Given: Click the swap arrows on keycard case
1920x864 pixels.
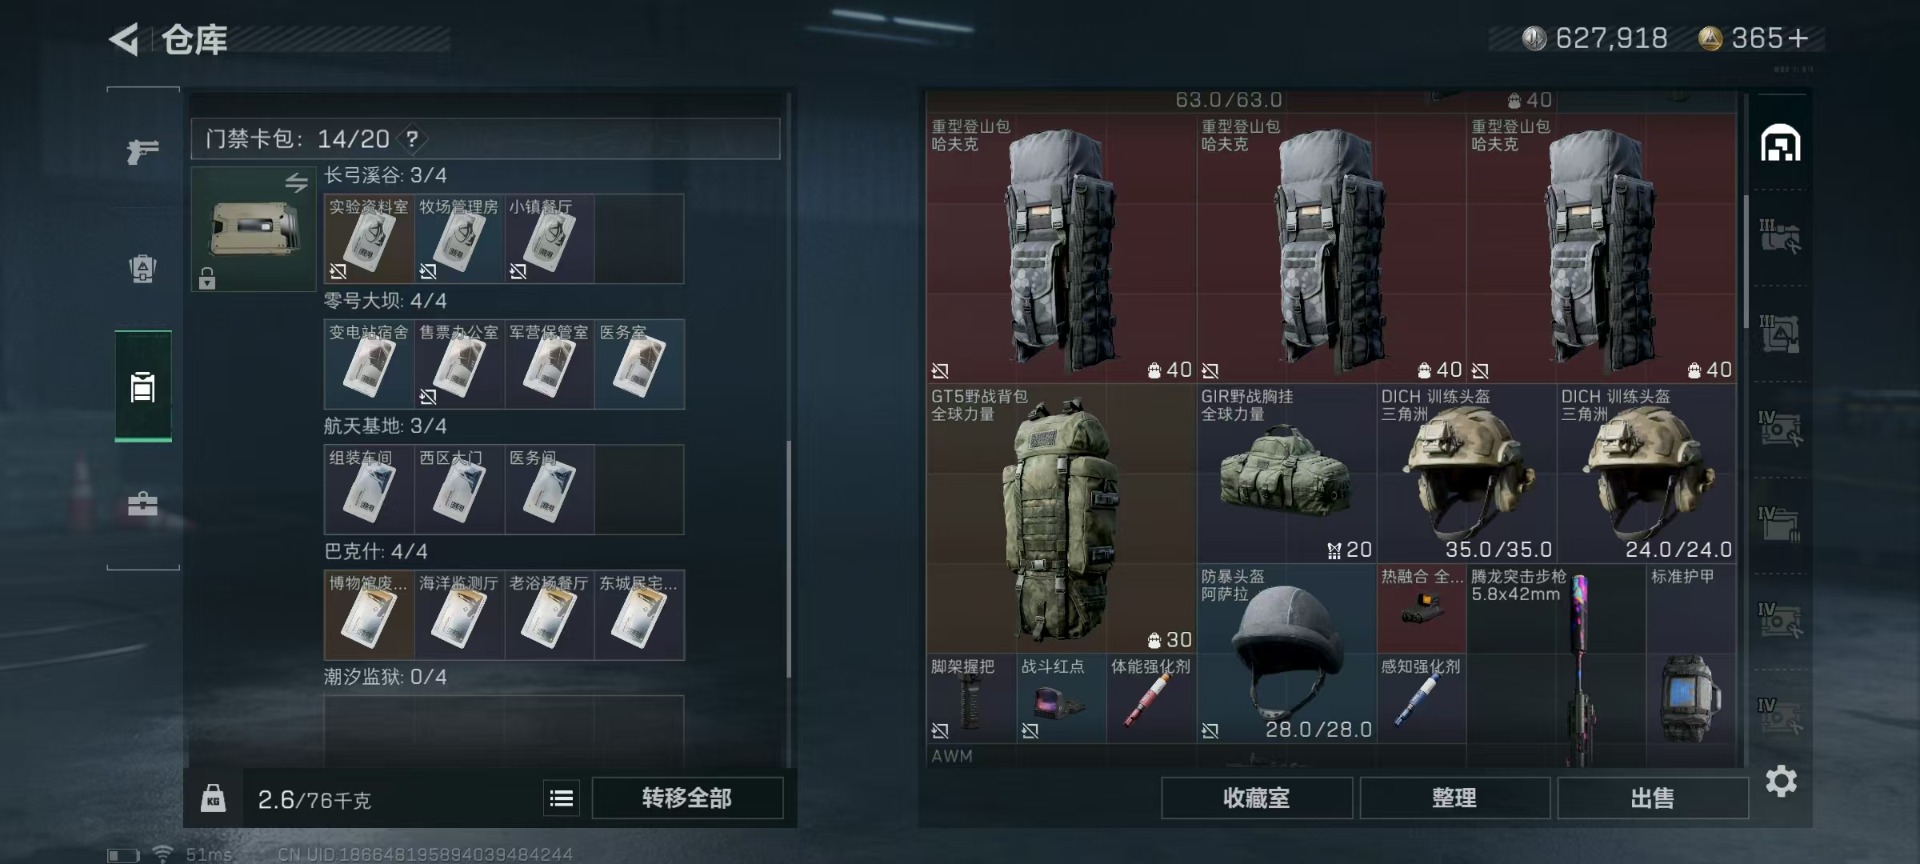Looking at the screenshot, I should coord(296,183).
